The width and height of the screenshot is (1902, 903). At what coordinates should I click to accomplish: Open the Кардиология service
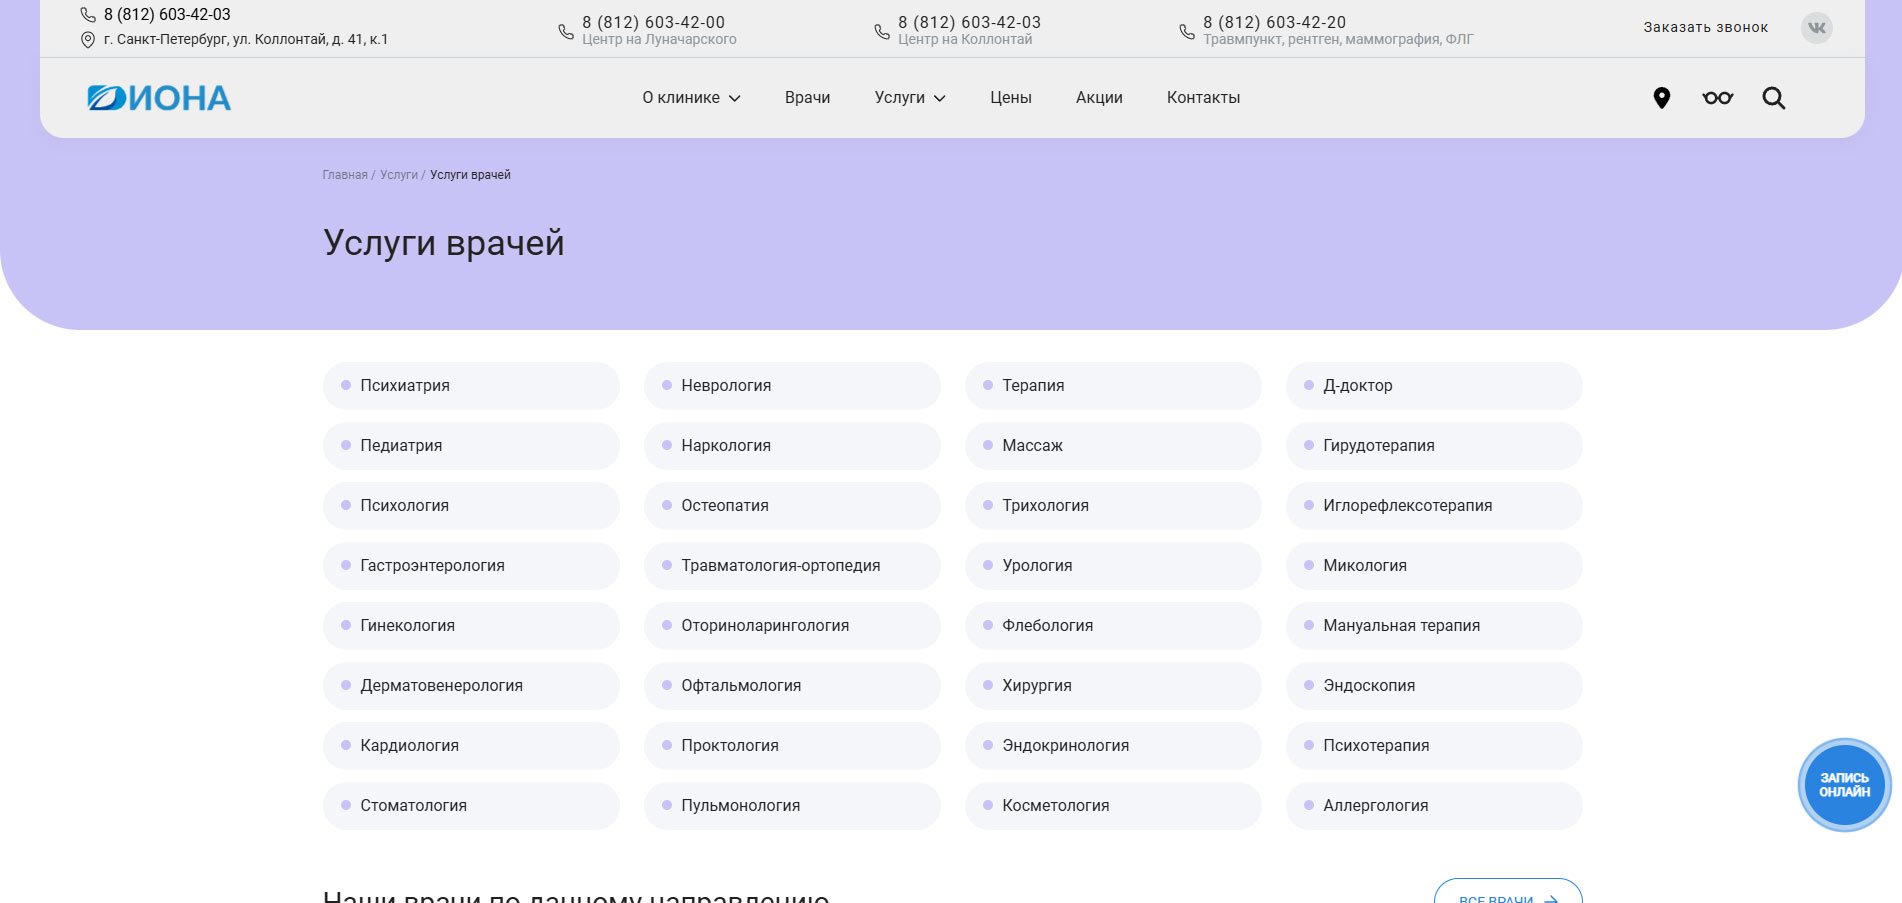[x=471, y=746]
